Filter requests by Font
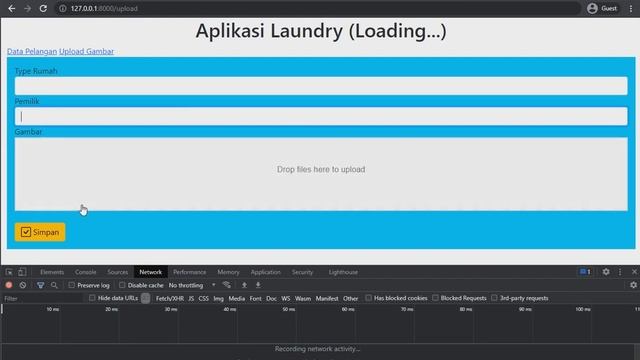 tap(256, 298)
